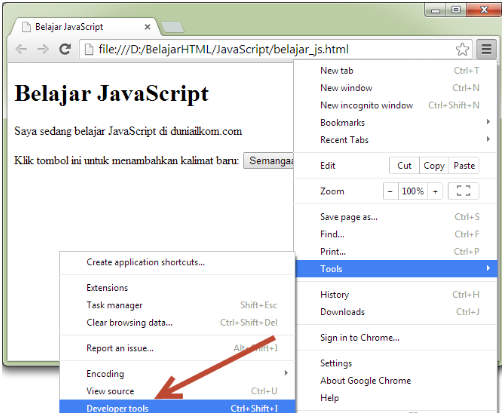The image size is (502, 413).
Task: Click the browser forward arrow
Action: 43,49
